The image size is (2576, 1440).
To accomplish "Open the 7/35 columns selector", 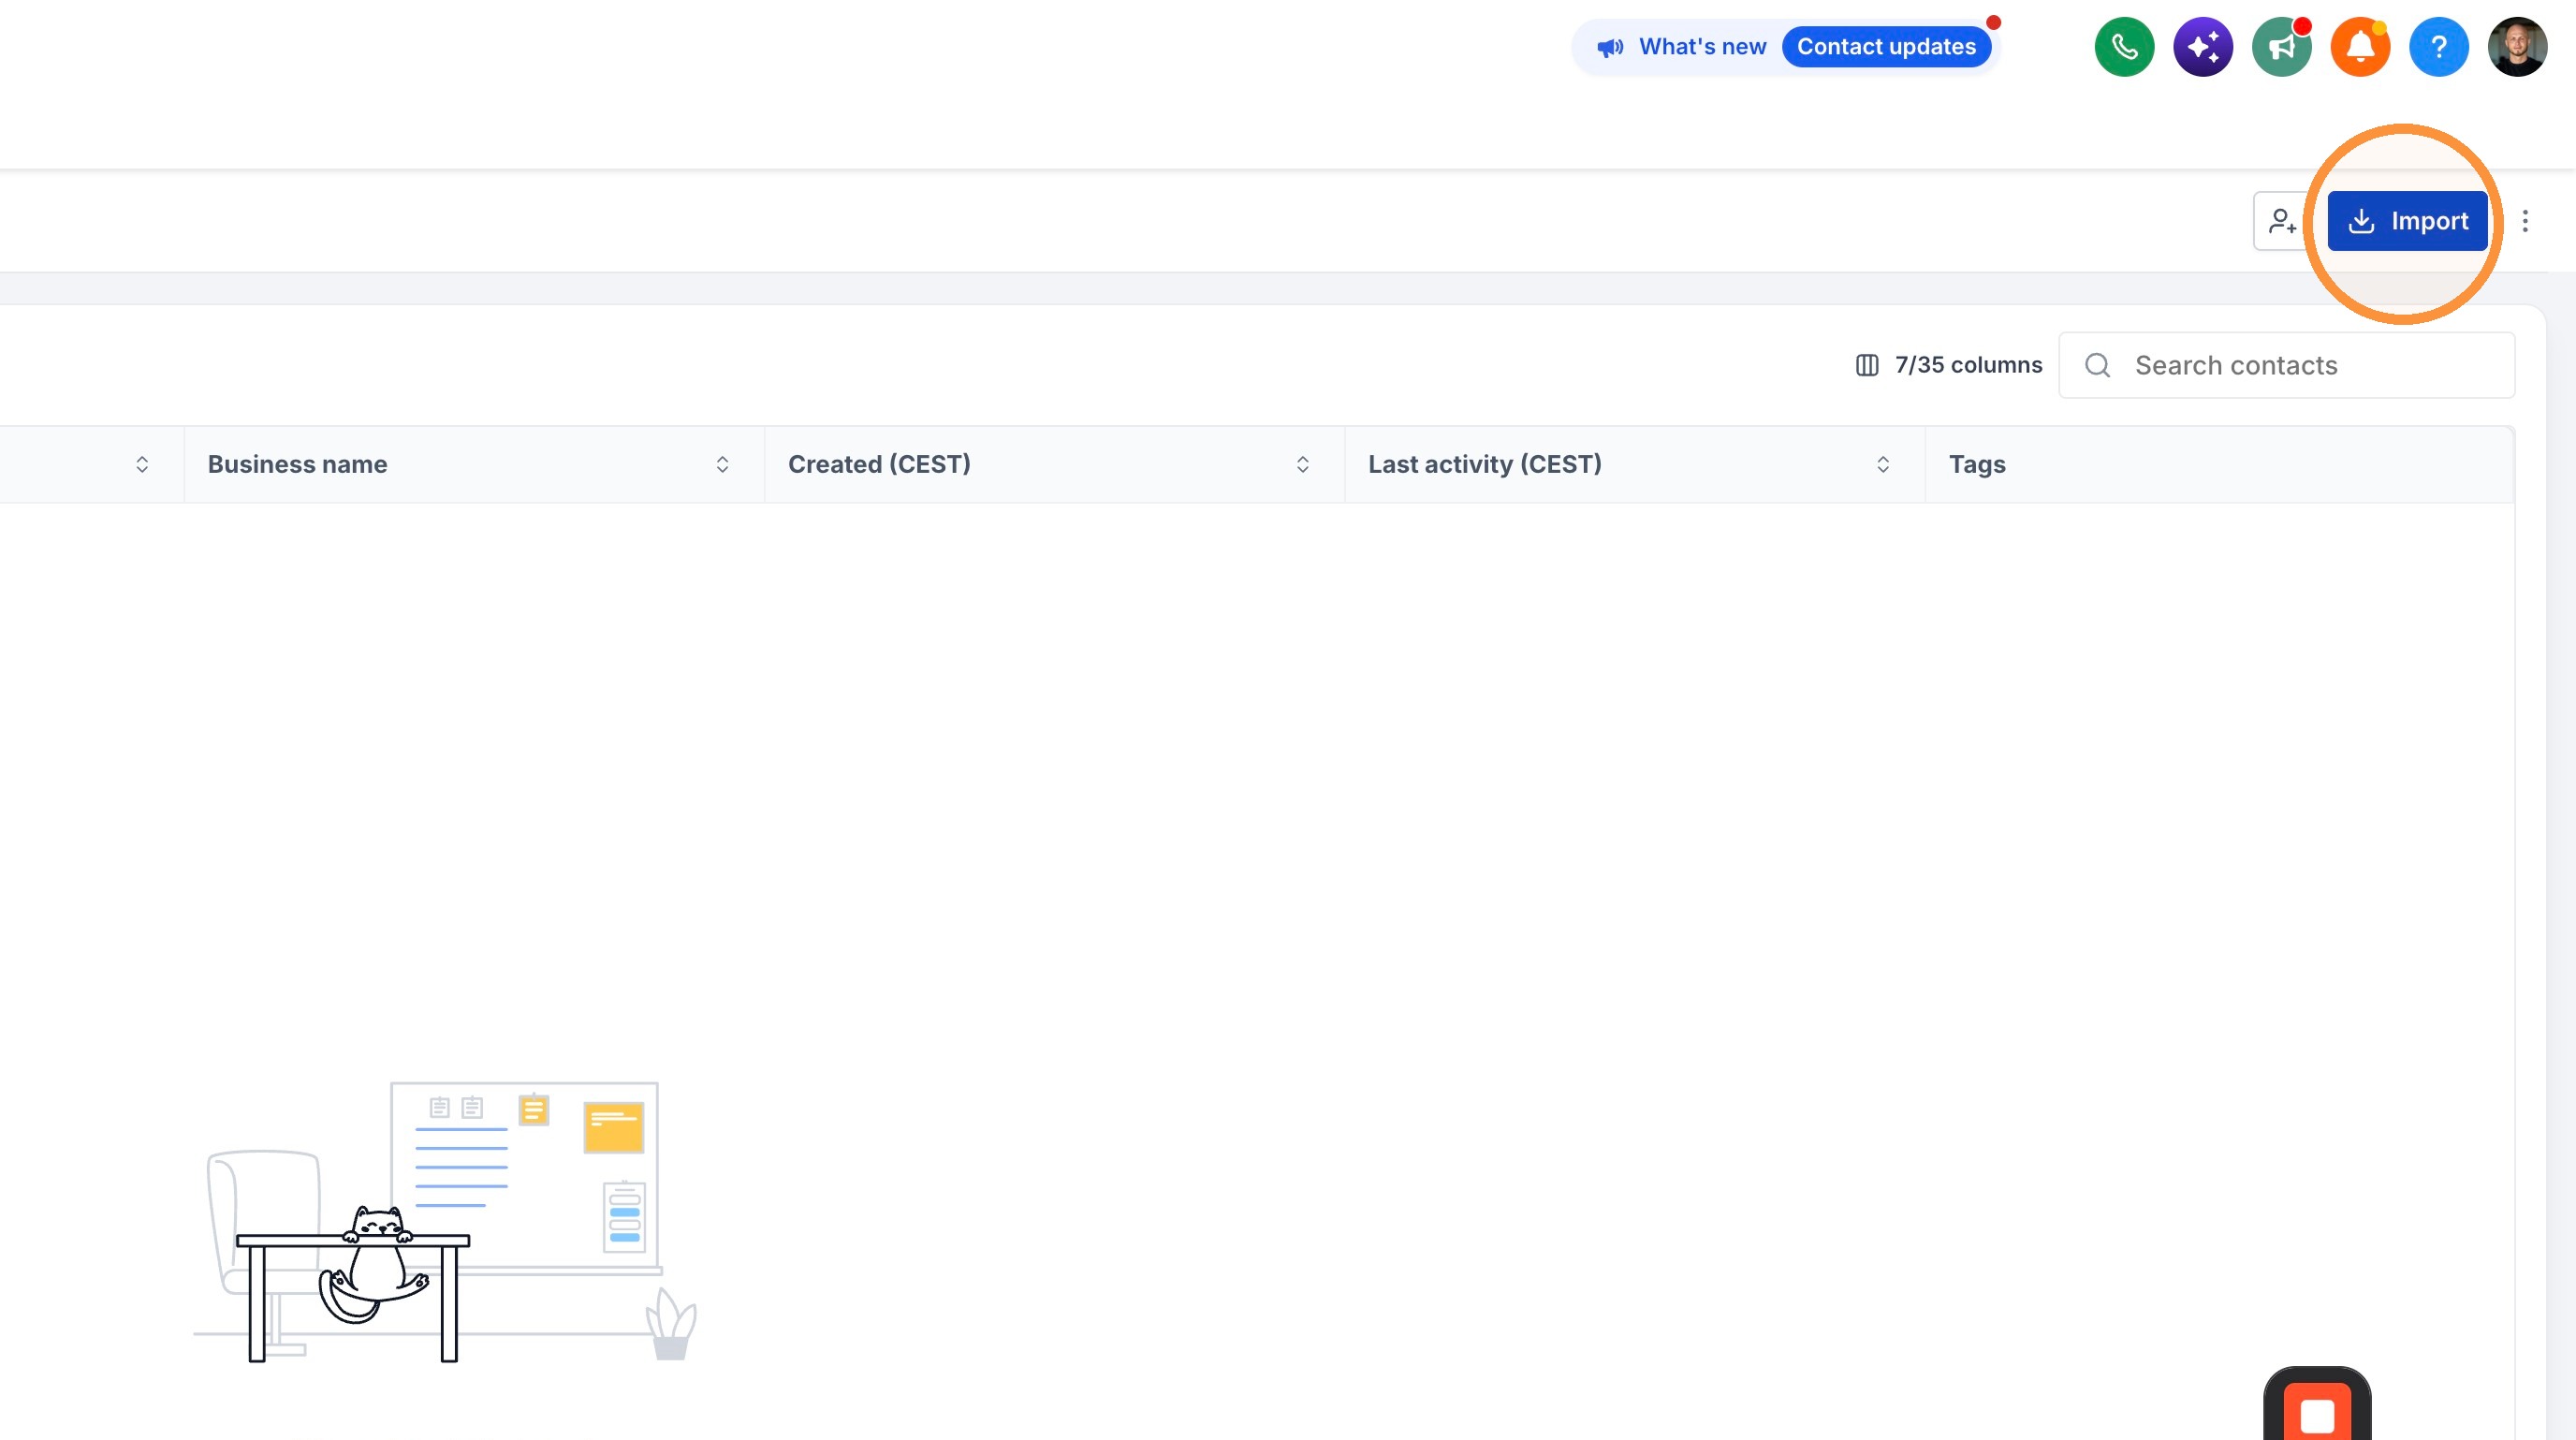I will click(x=1949, y=365).
